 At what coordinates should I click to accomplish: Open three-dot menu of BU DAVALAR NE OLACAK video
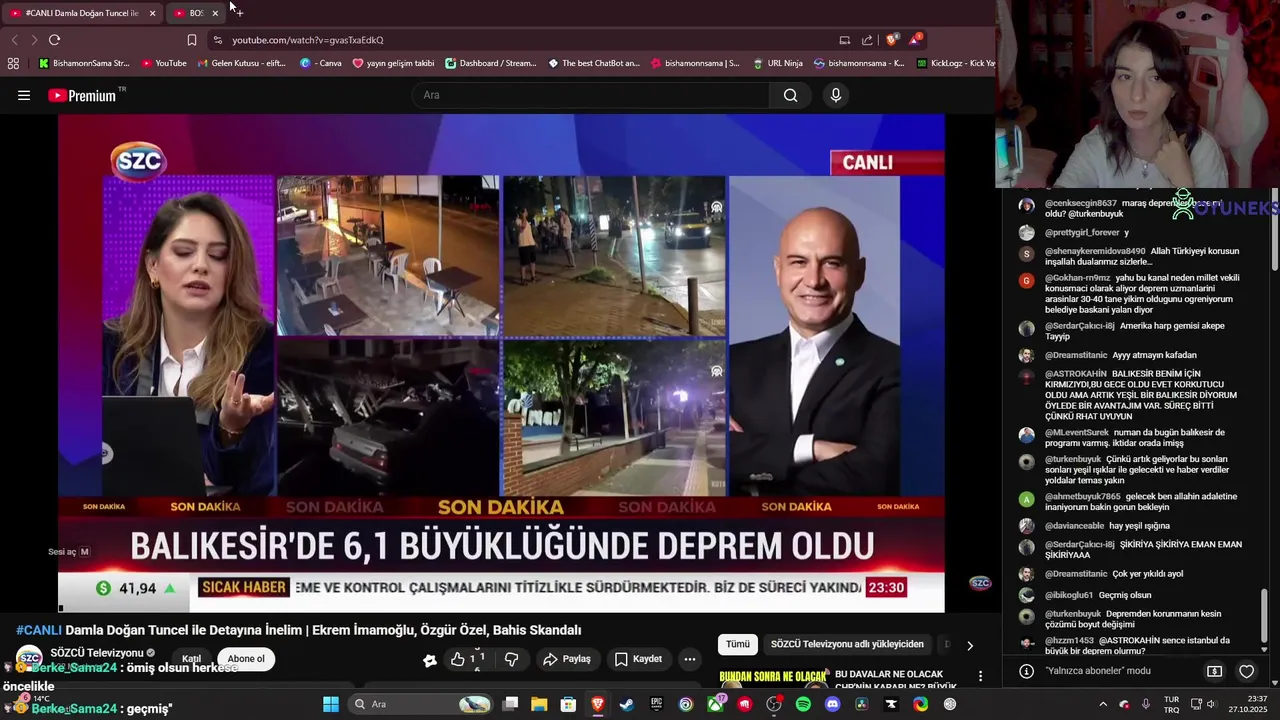[x=980, y=677]
